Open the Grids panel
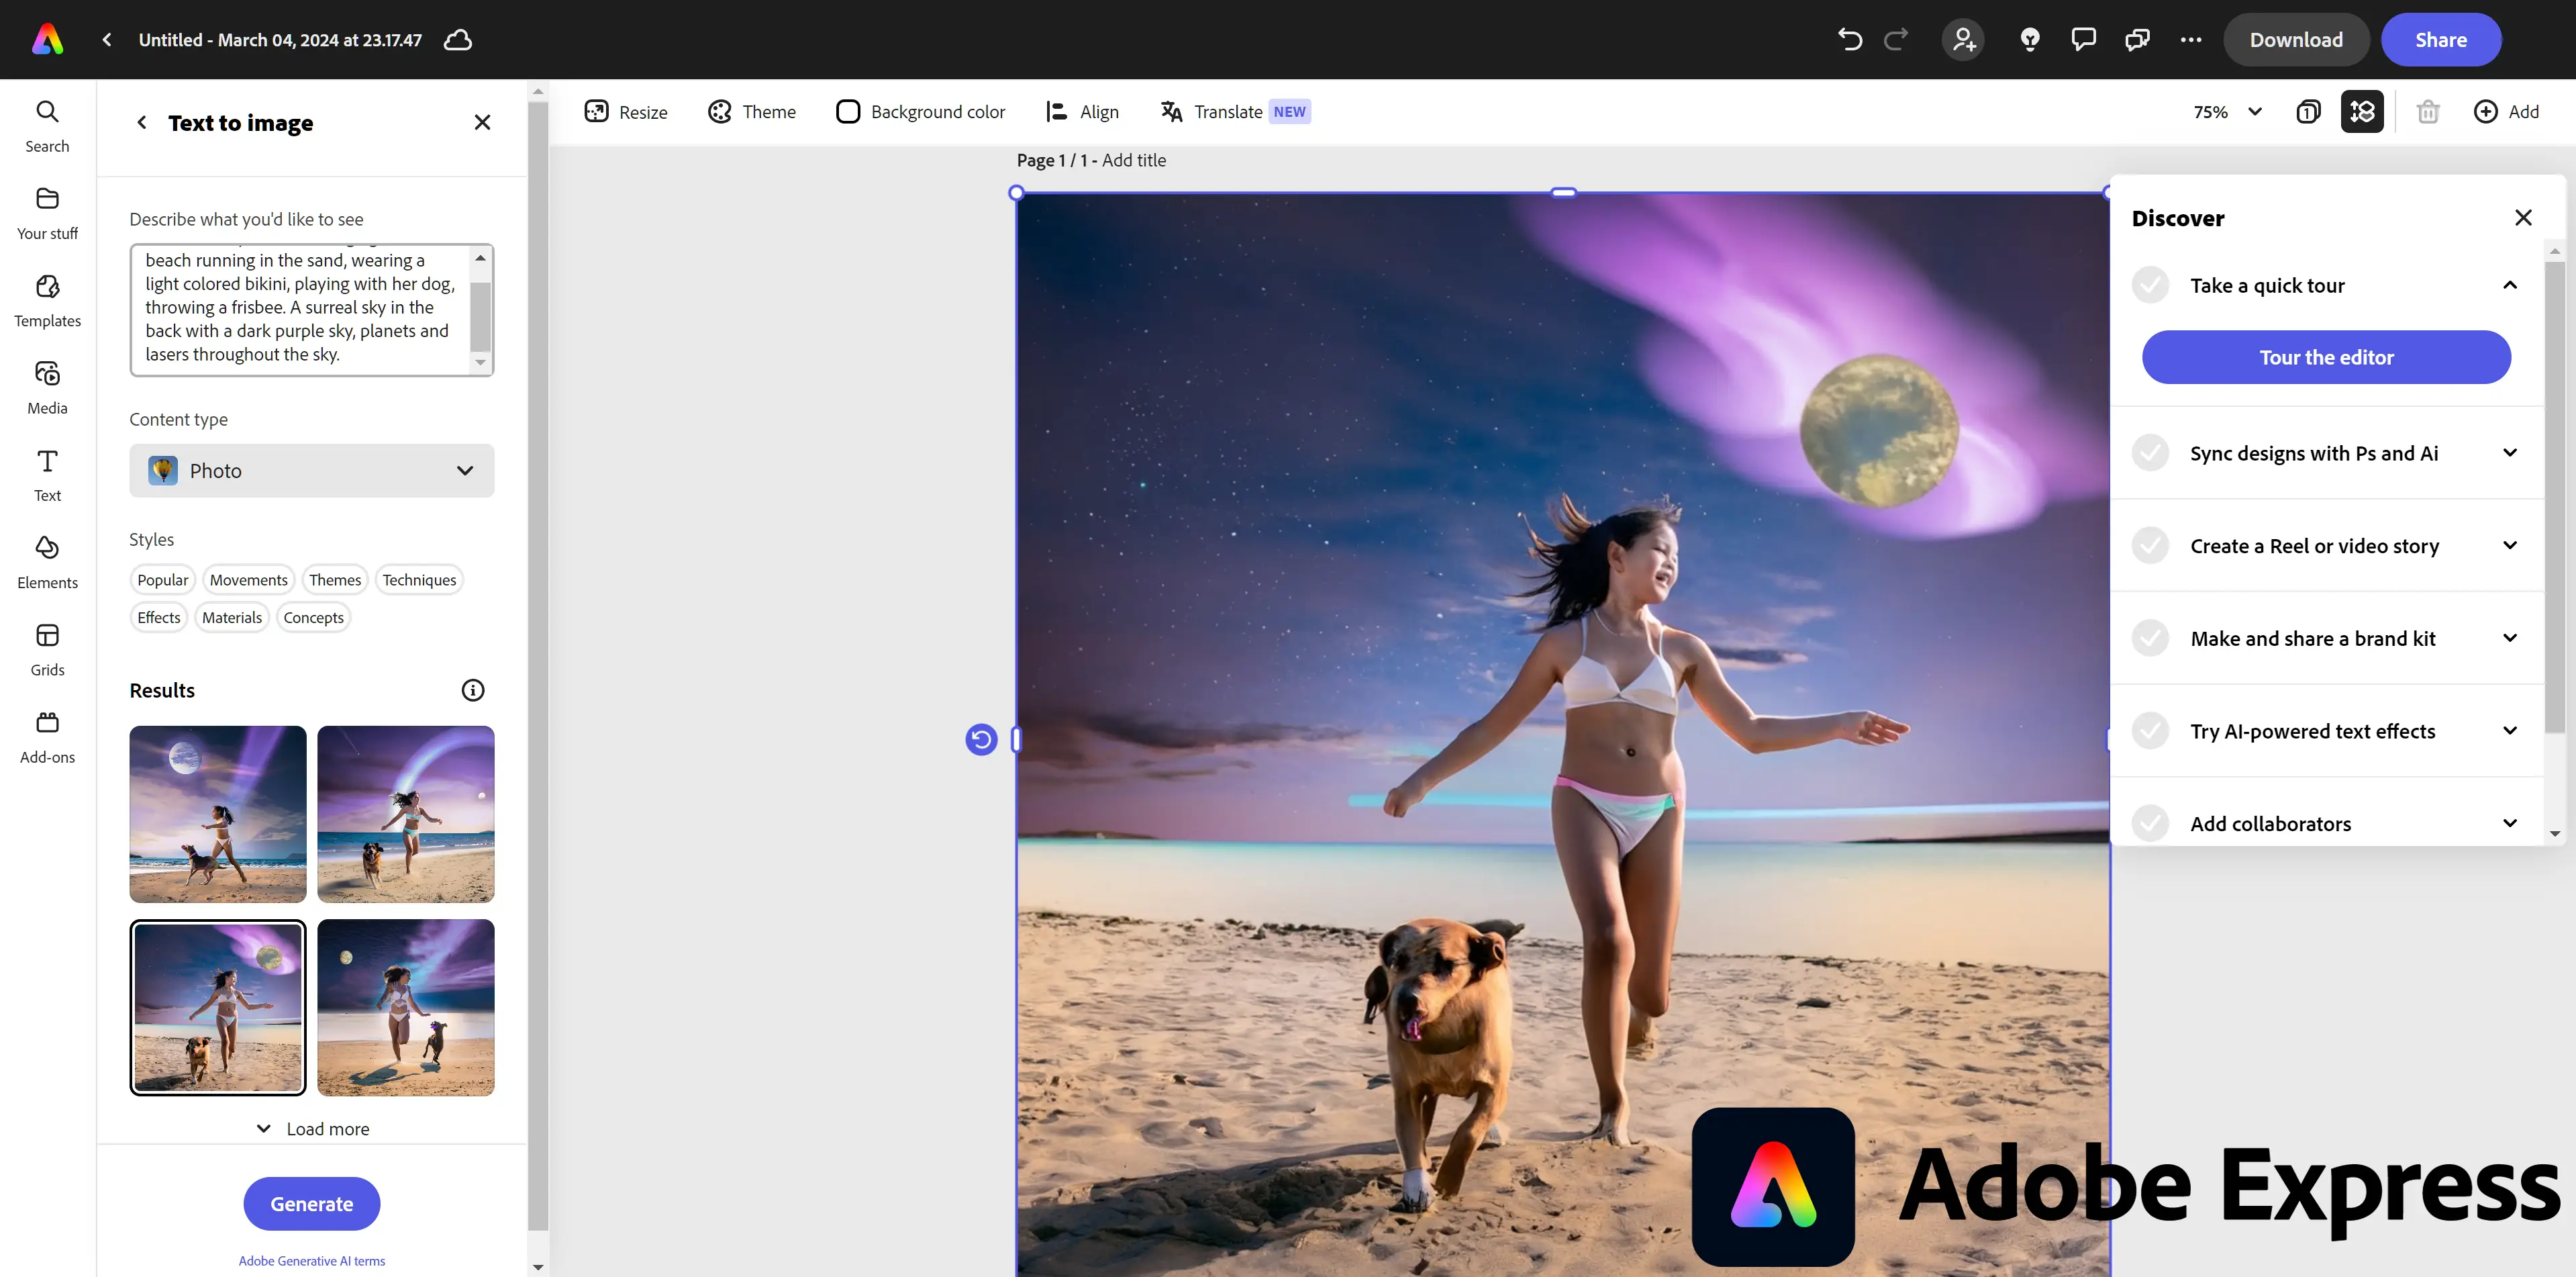Viewport: 2576px width, 1277px height. pos(47,649)
